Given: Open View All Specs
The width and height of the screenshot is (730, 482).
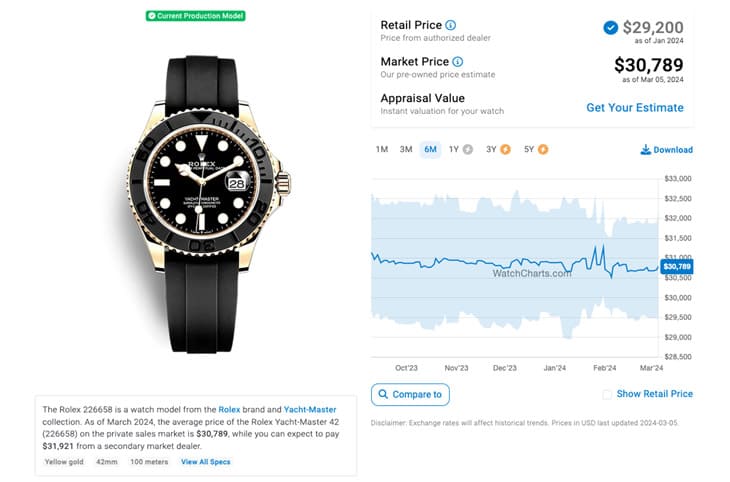Looking at the screenshot, I should coord(206,462).
